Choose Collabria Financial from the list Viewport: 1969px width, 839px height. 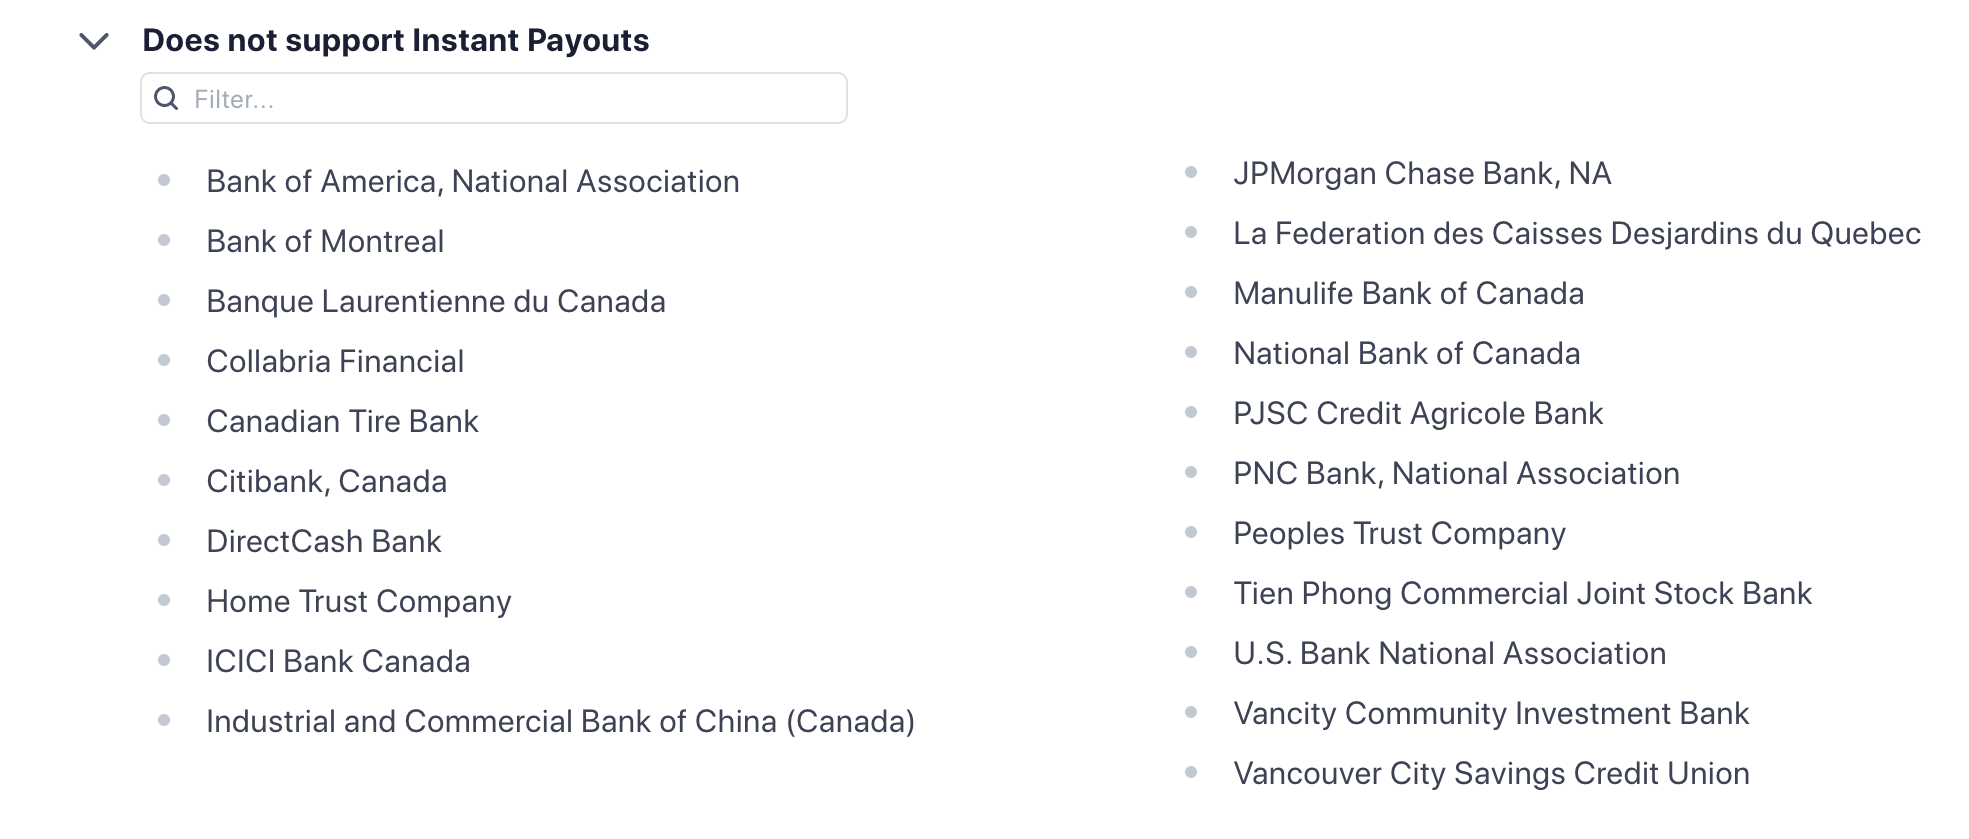(335, 361)
